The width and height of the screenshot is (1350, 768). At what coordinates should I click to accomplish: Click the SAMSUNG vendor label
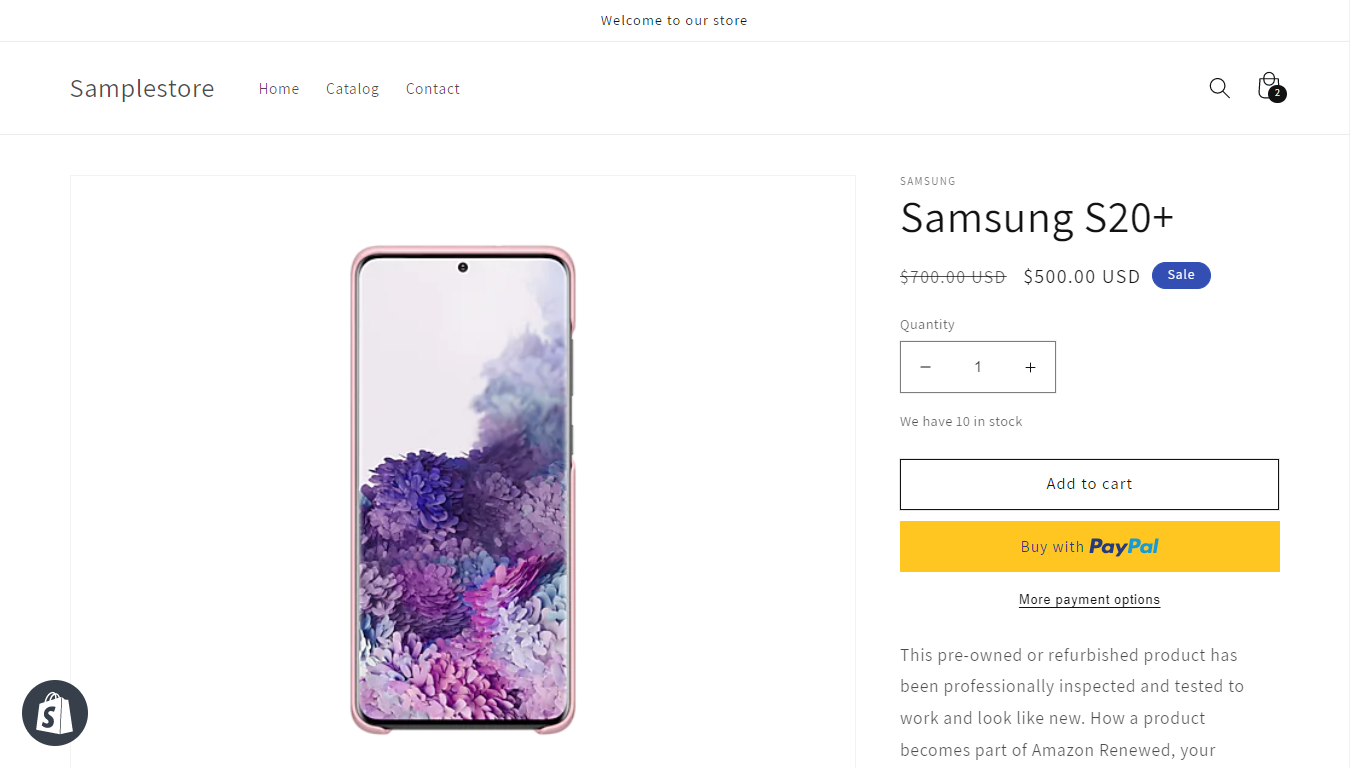[x=928, y=181]
